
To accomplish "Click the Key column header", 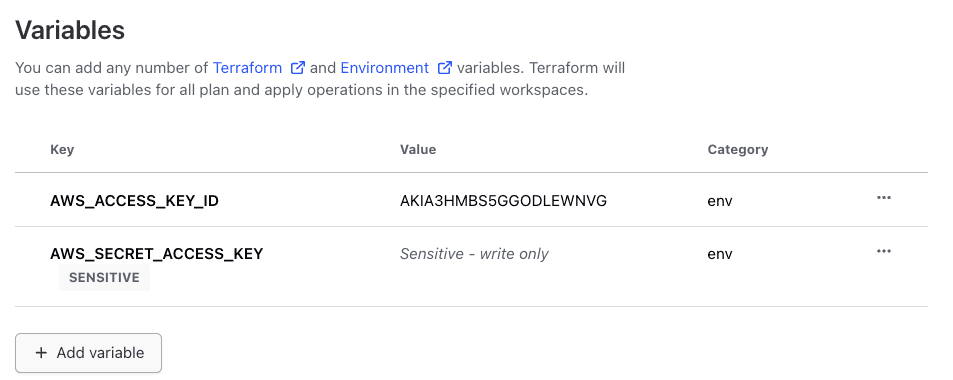I will pos(62,150).
